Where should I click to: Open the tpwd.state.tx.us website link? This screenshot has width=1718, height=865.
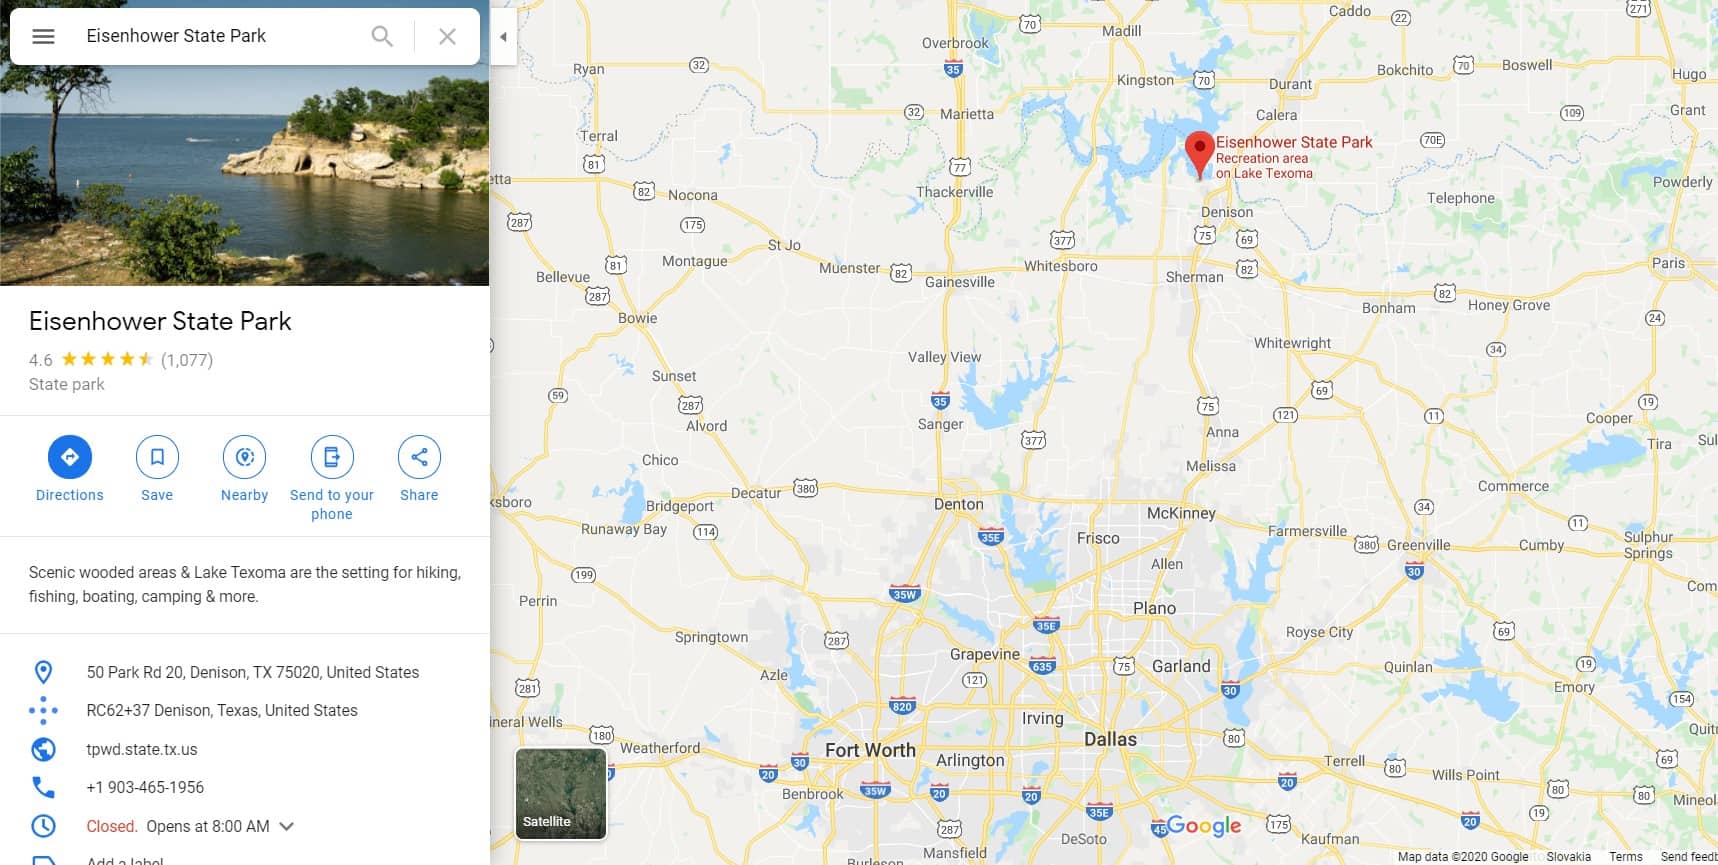tap(142, 749)
